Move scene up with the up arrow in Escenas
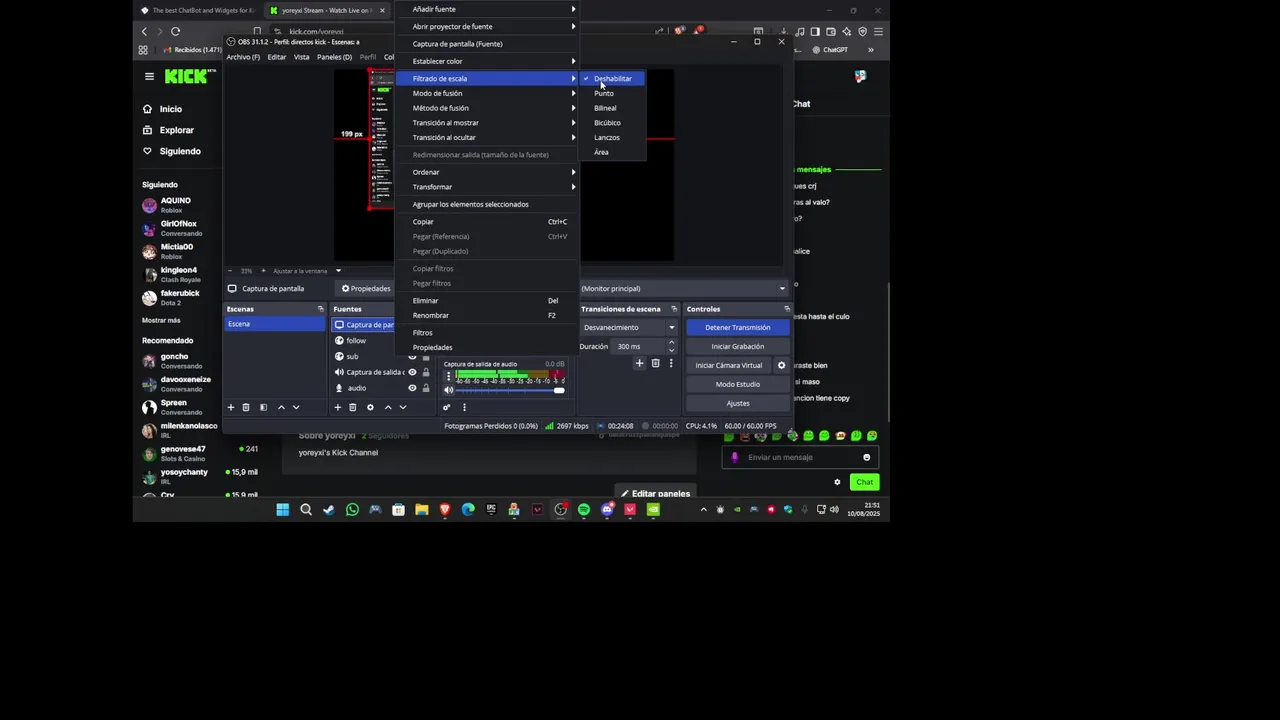Screen dimensions: 1280x720 (281, 407)
